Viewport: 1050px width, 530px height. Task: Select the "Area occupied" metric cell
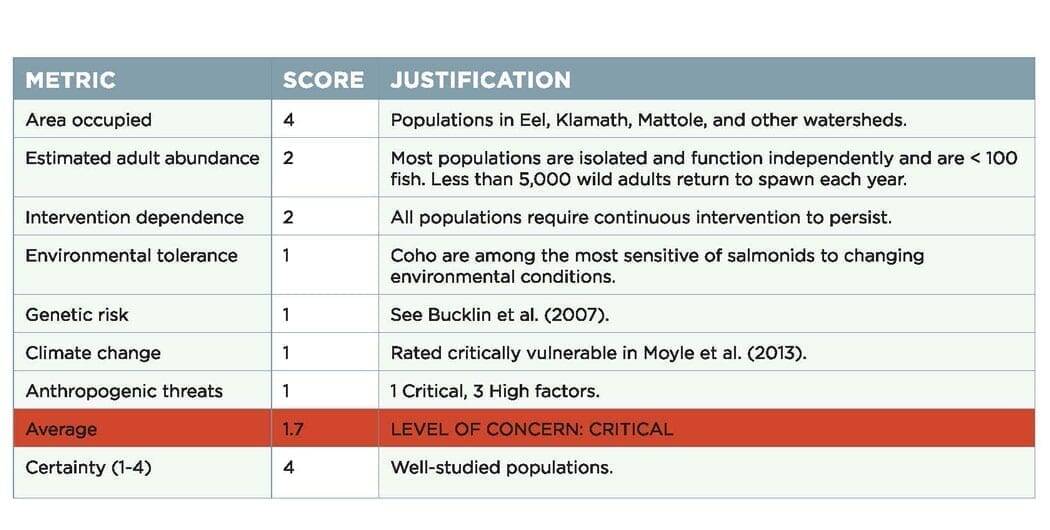coord(88,120)
